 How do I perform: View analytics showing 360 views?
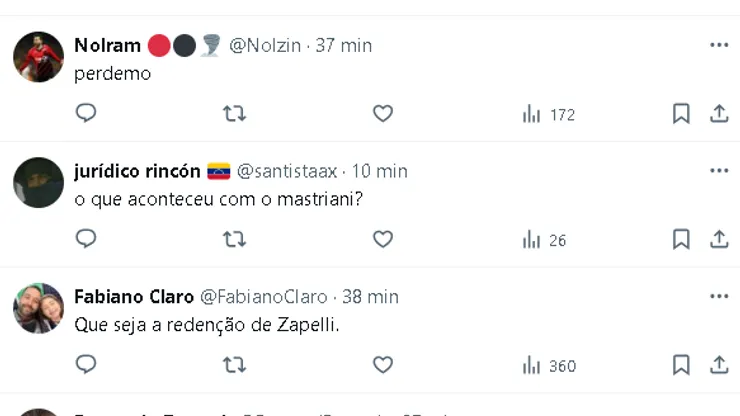[549, 366]
